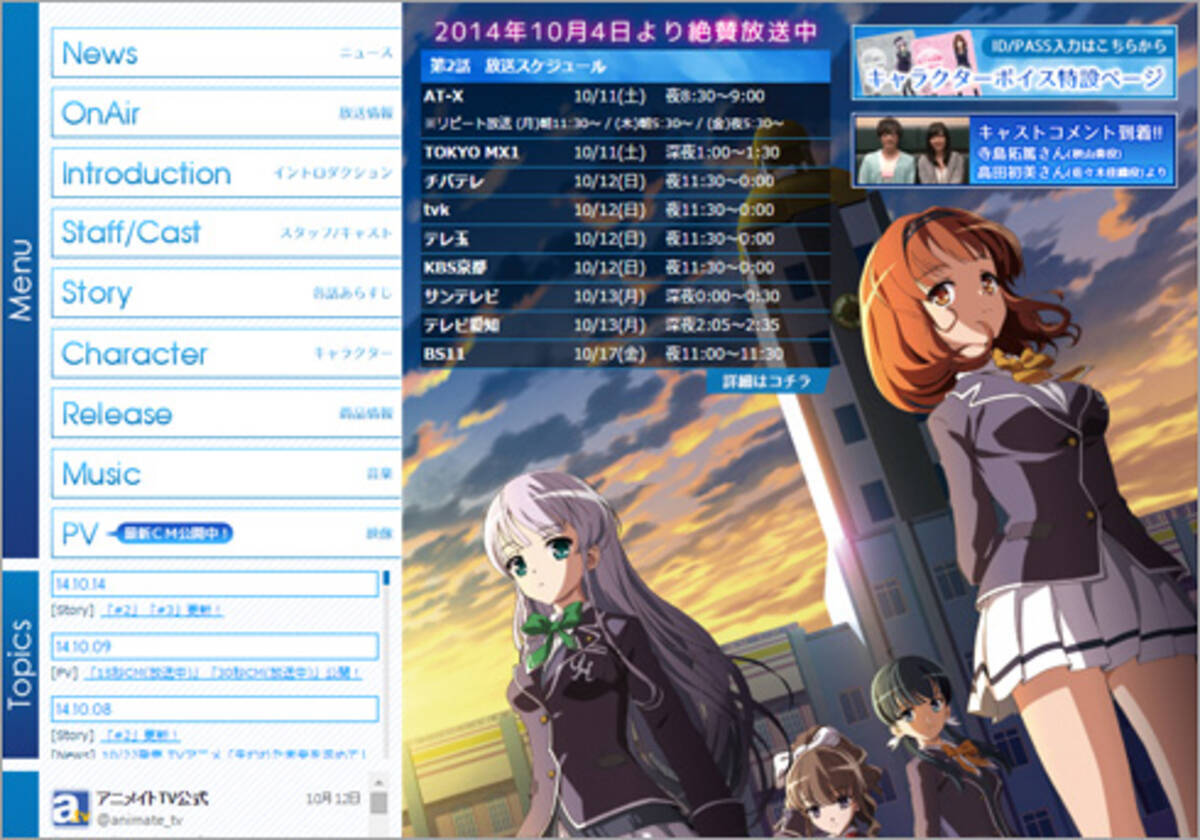Click the animate TV avatar icon
Screen dimensions: 1200x840
coord(70,807)
